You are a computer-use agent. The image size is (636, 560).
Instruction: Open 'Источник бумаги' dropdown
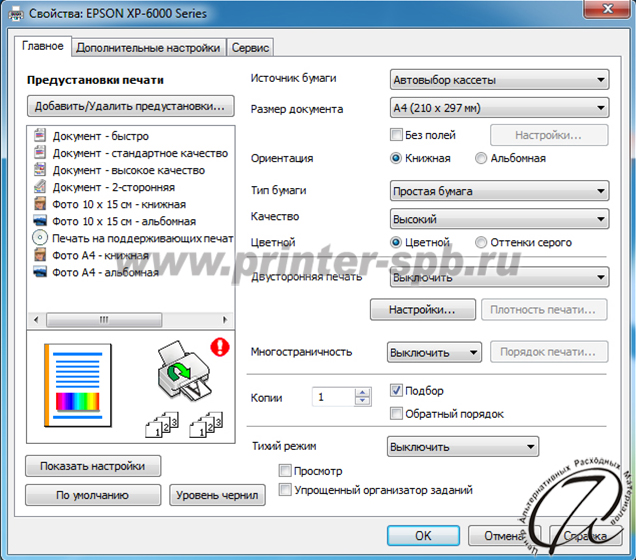(499, 79)
